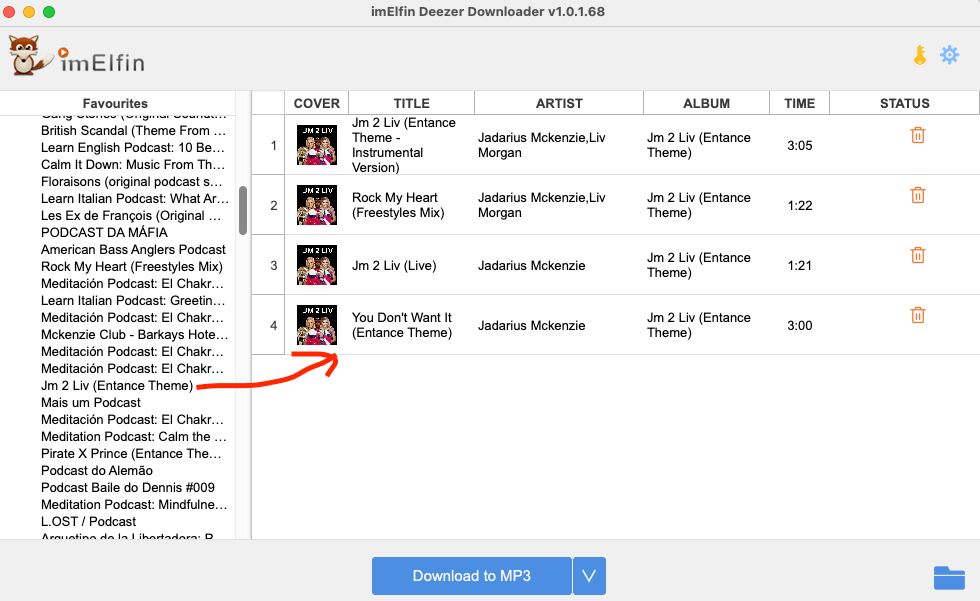This screenshot has height=601, width=980.
Task: Select Podcast do Alemão entry
Action: pyautogui.click(x=97, y=470)
